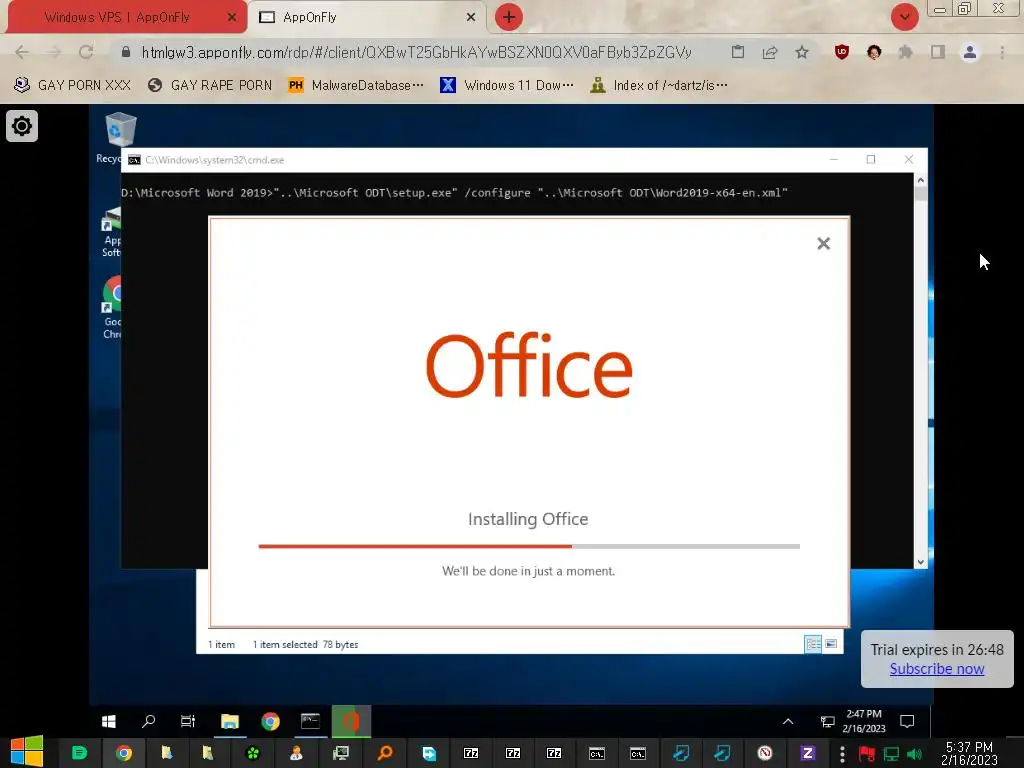This screenshot has height=768, width=1024.
Task: Open the remote Windows Start menu
Action: point(109,721)
